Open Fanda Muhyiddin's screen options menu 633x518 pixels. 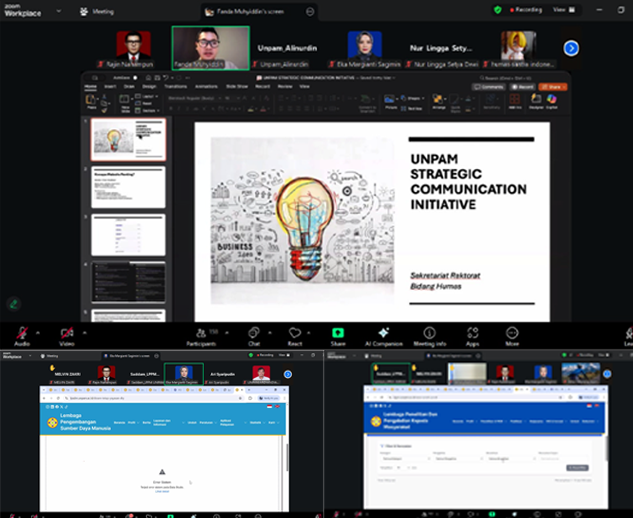[310, 12]
